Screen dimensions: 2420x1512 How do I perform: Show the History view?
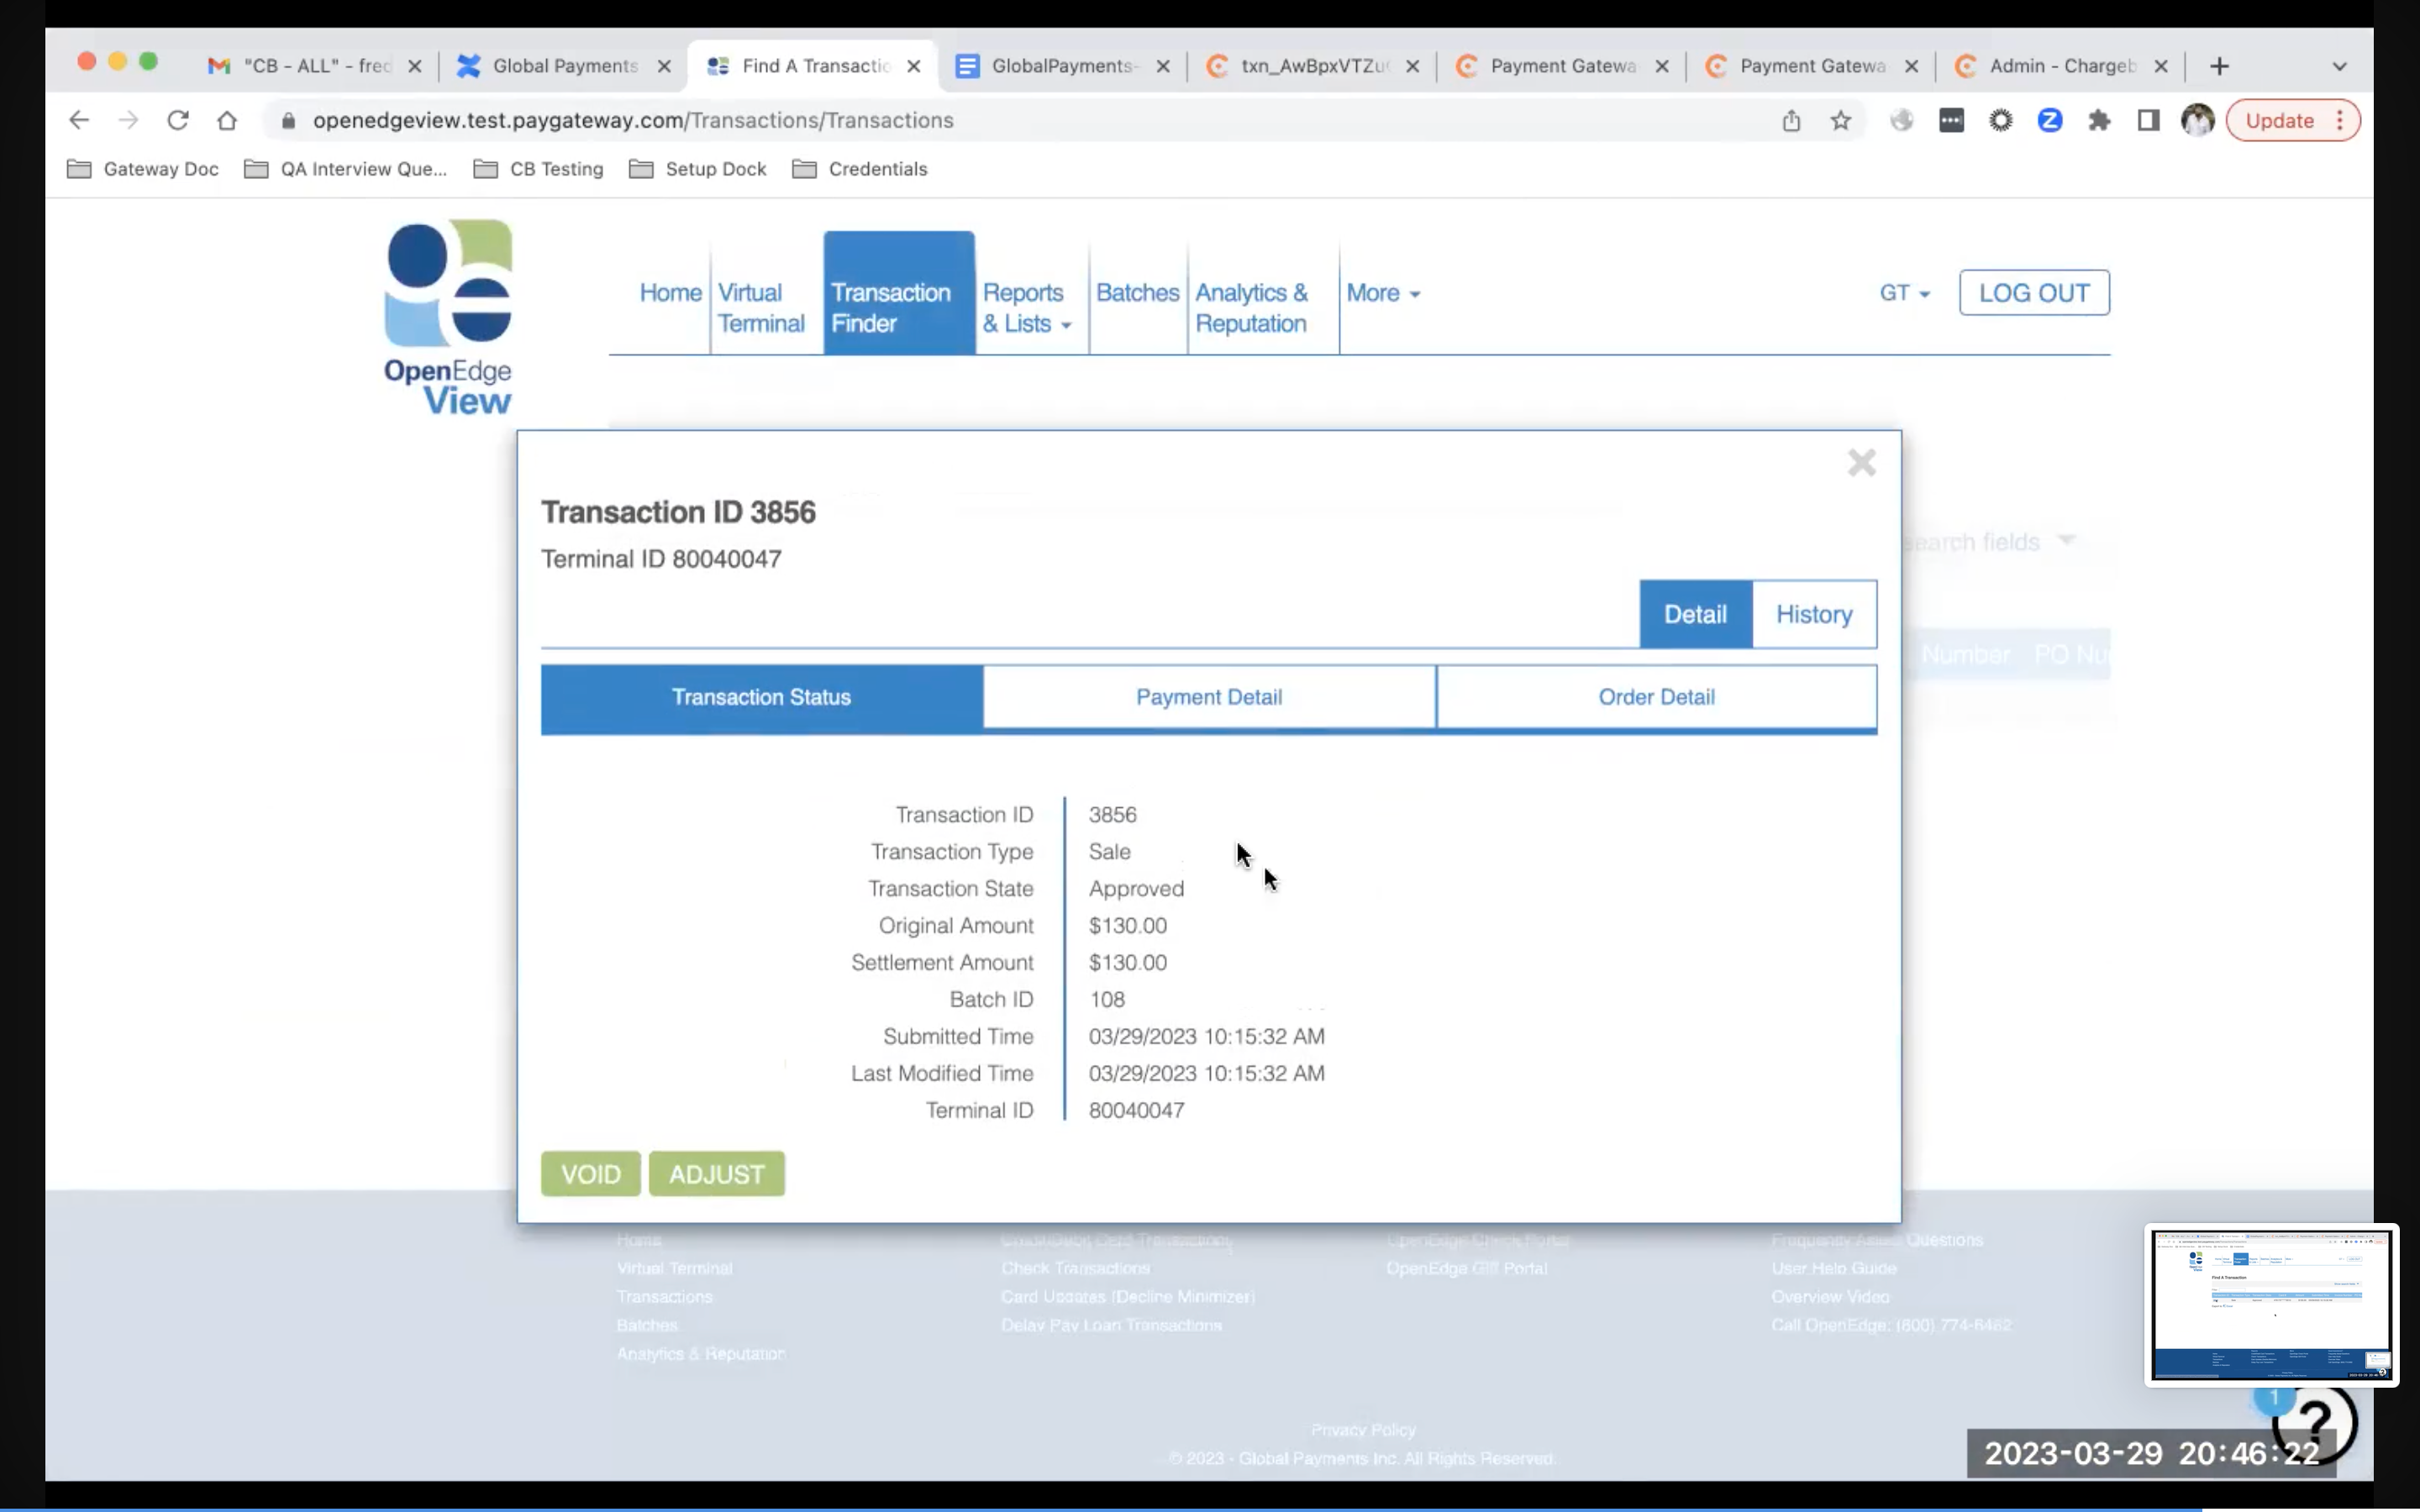pyautogui.click(x=1814, y=614)
